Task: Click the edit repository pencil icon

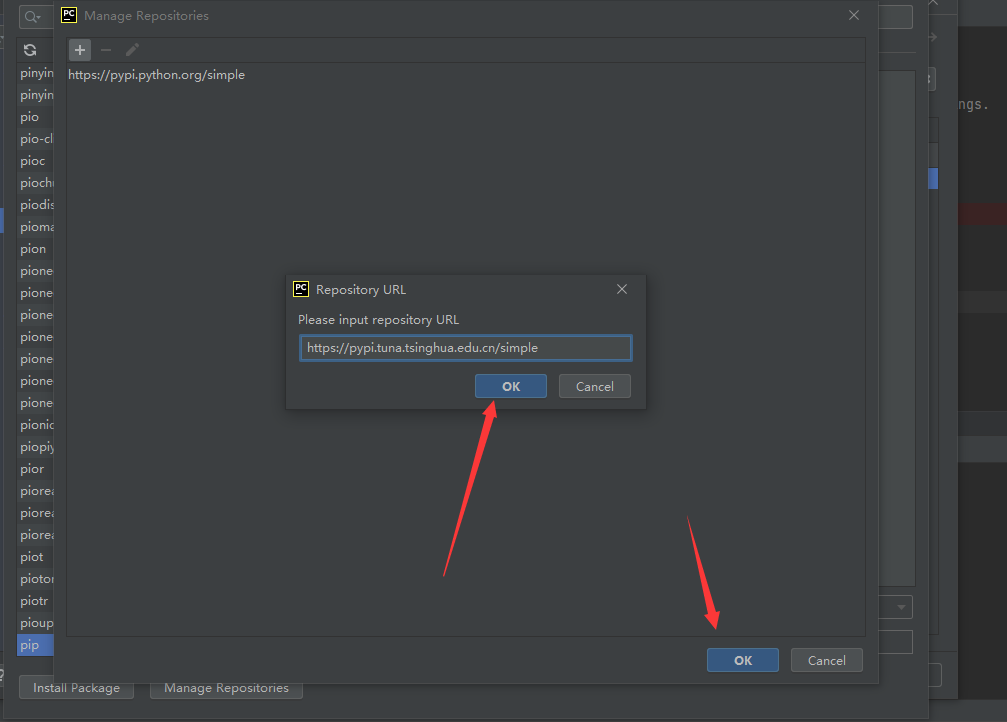Action: click(132, 50)
